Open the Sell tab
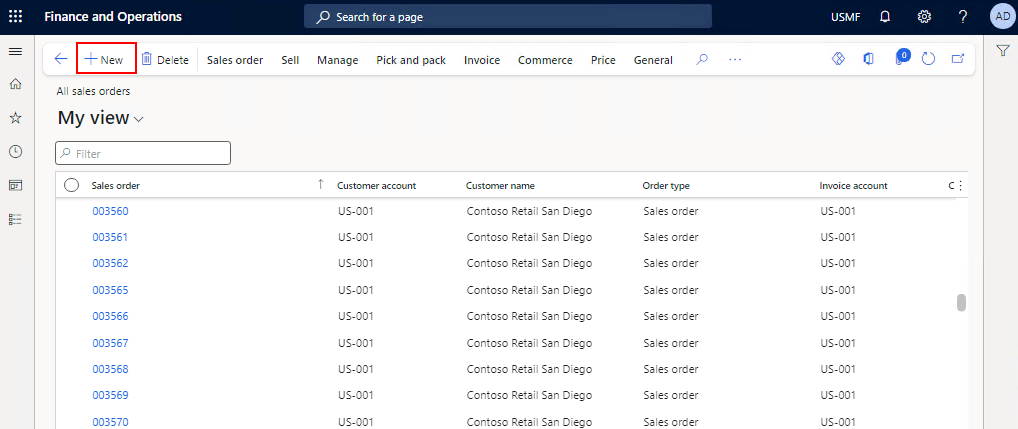Viewport: 1018px width, 429px height. (x=290, y=60)
